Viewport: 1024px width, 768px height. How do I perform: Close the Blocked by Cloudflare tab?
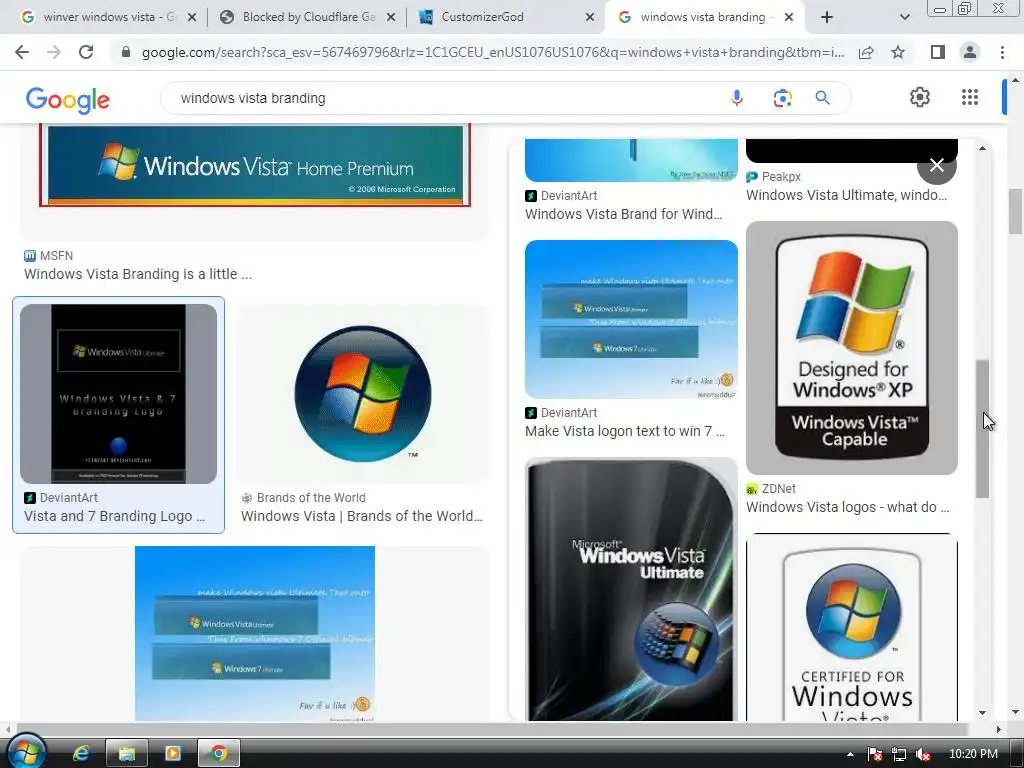[391, 17]
